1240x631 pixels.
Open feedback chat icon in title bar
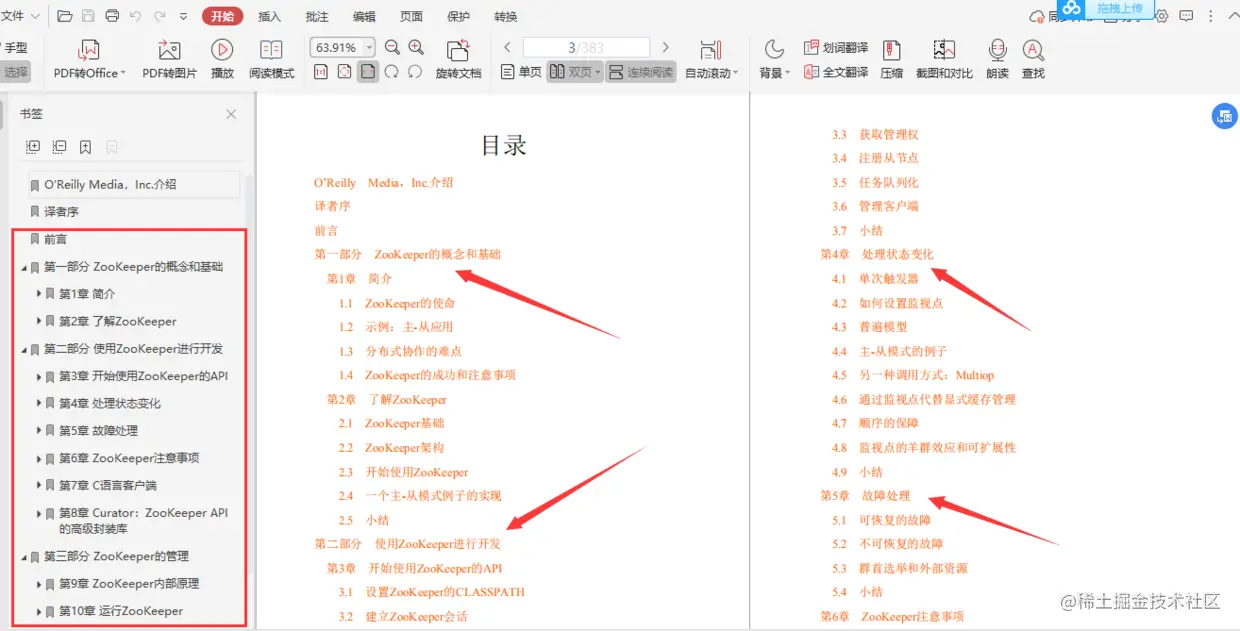click(x=1186, y=16)
